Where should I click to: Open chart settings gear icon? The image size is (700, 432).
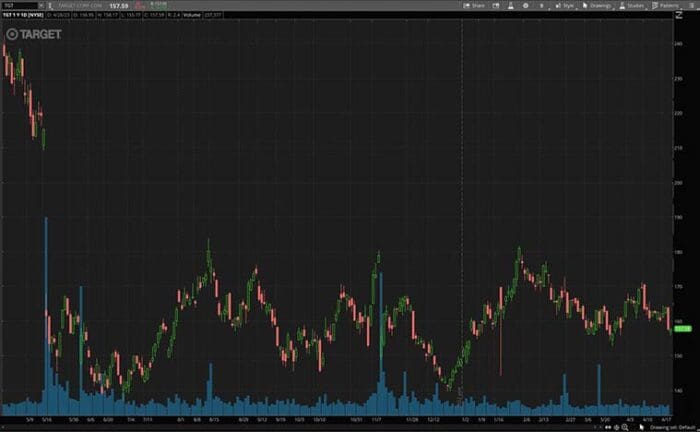(x=525, y=6)
